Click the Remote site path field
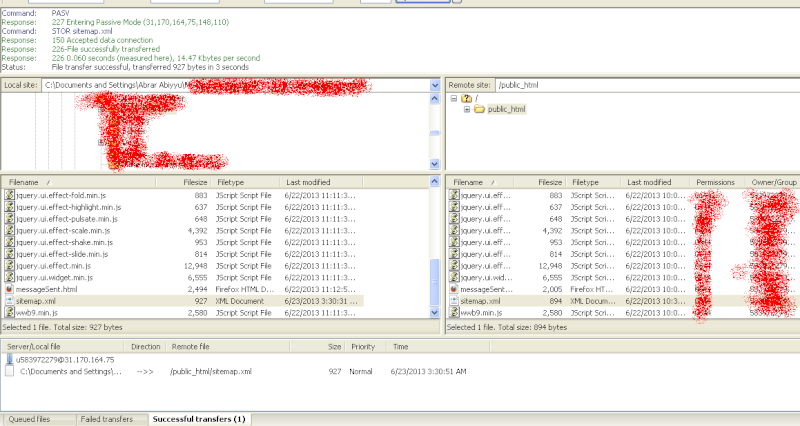This screenshot has height=426, width=800. coord(648,85)
